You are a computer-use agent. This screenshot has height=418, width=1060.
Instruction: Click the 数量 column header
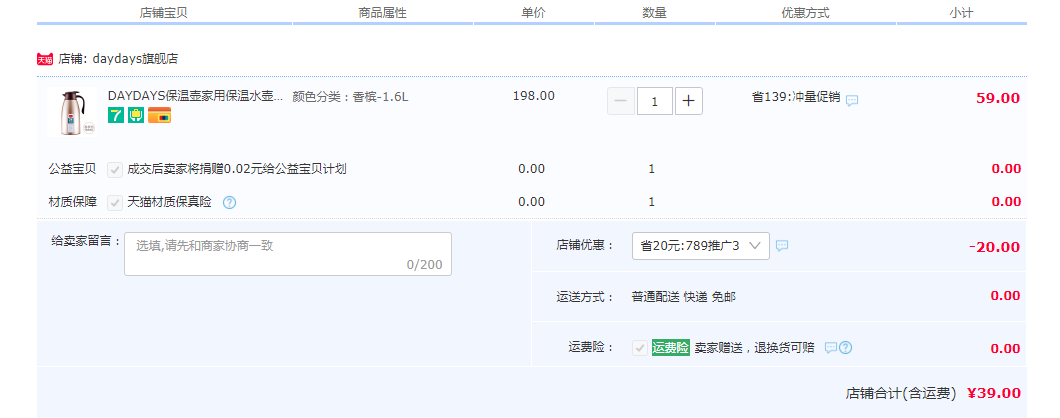(654, 13)
